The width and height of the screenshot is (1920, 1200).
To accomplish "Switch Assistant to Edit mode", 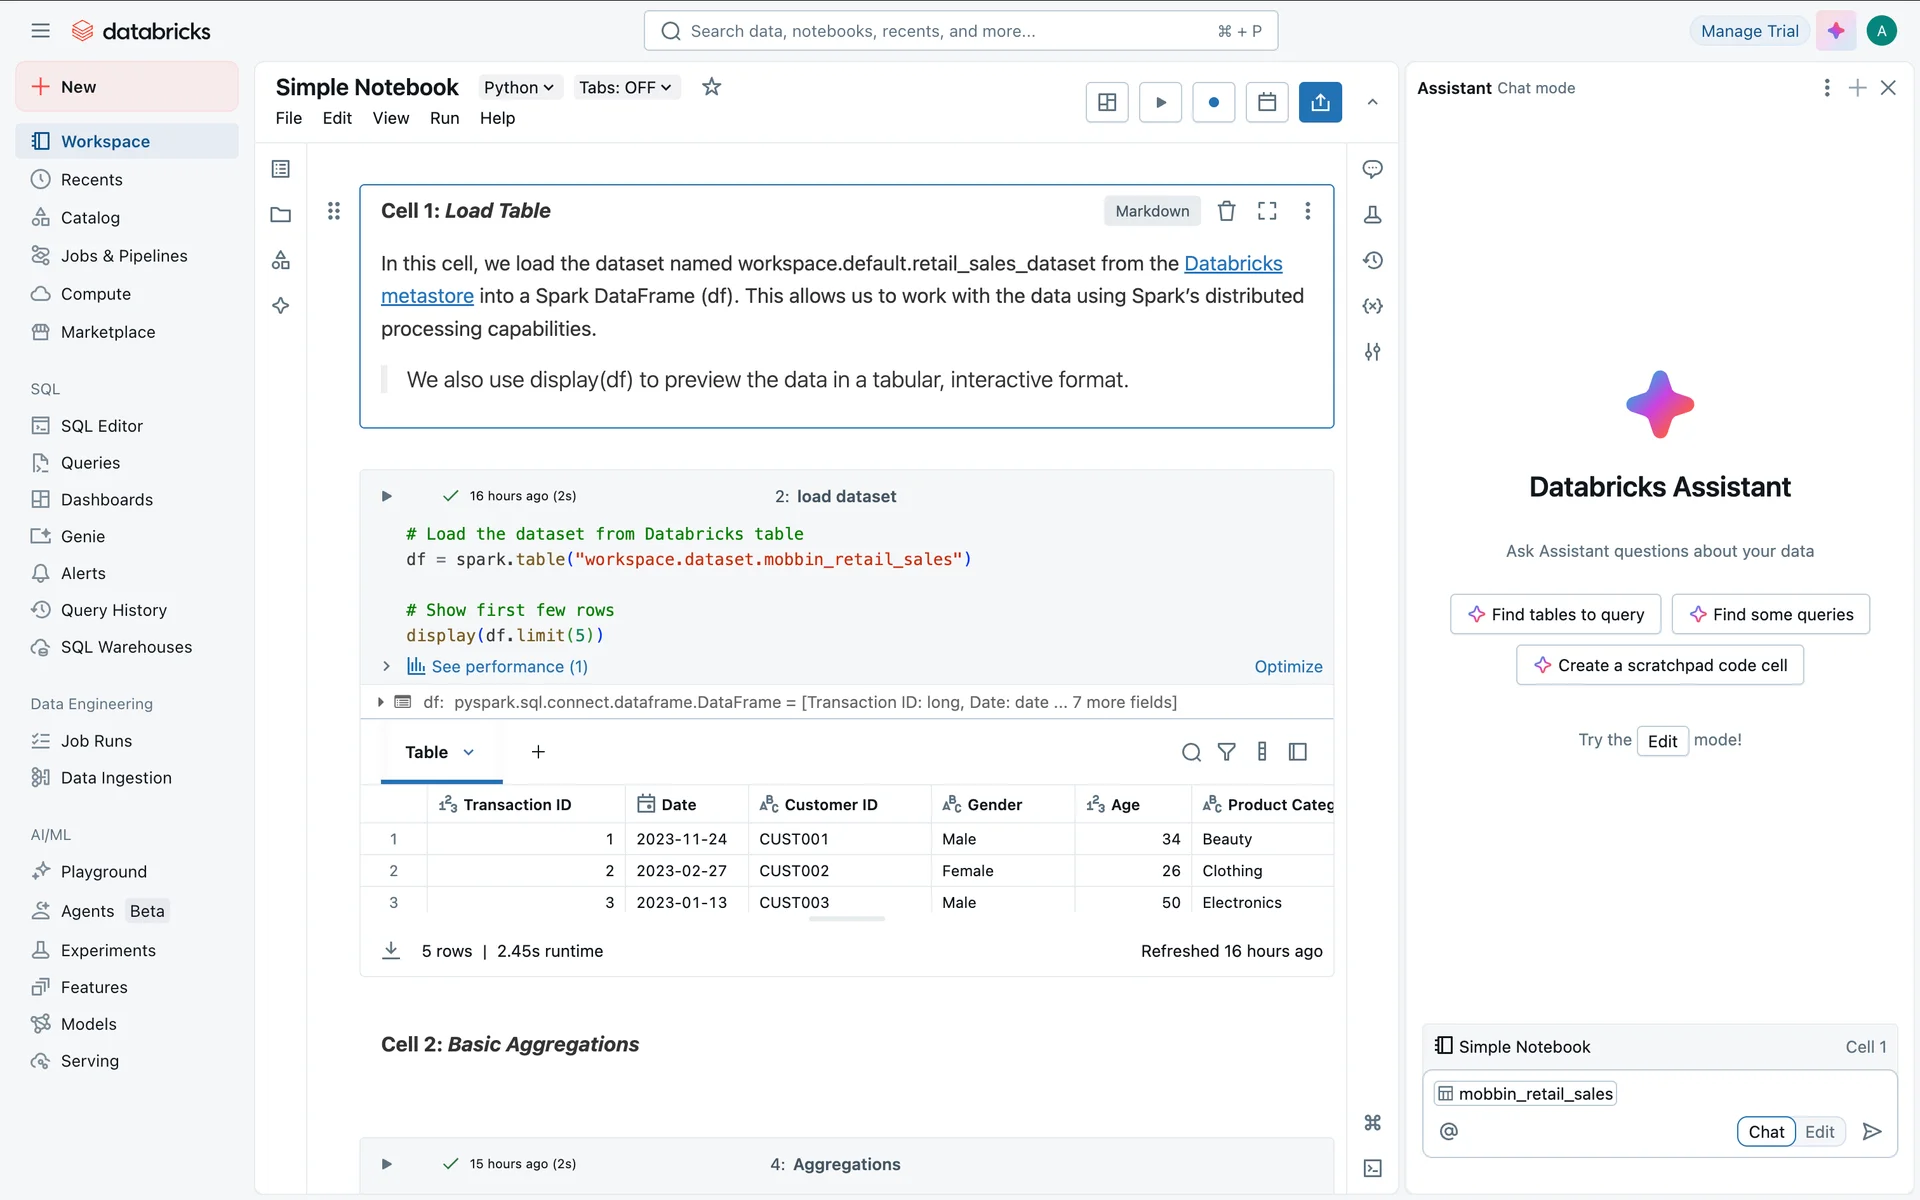I will (1819, 1131).
